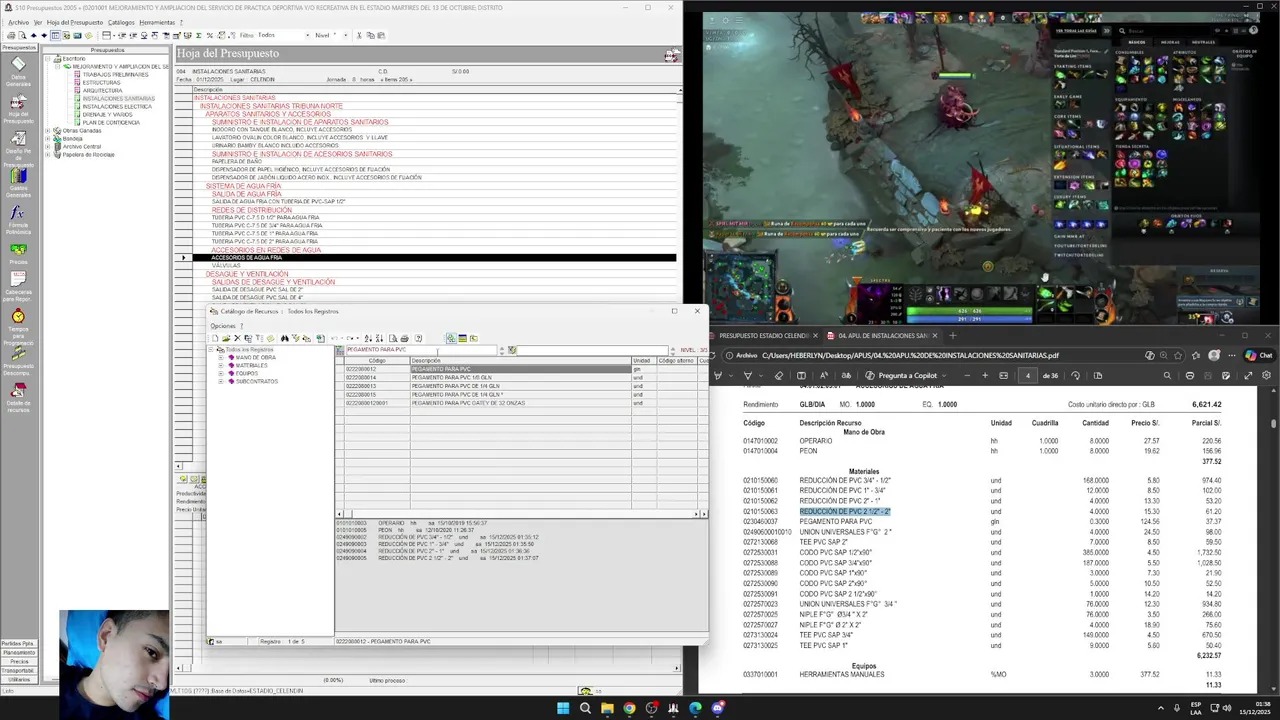Click search magnifier in PDF toolbar
The image size is (1280, 720).
pyautogui.click(x=1167, y=375)
